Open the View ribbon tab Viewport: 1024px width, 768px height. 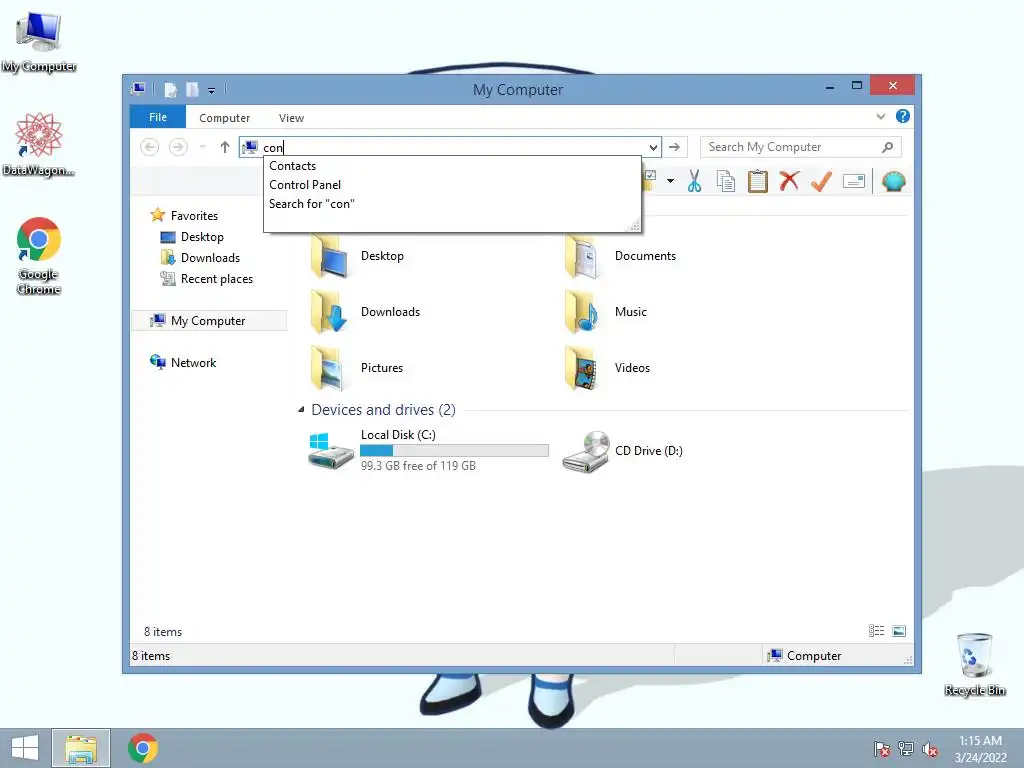tap(291, 118)
